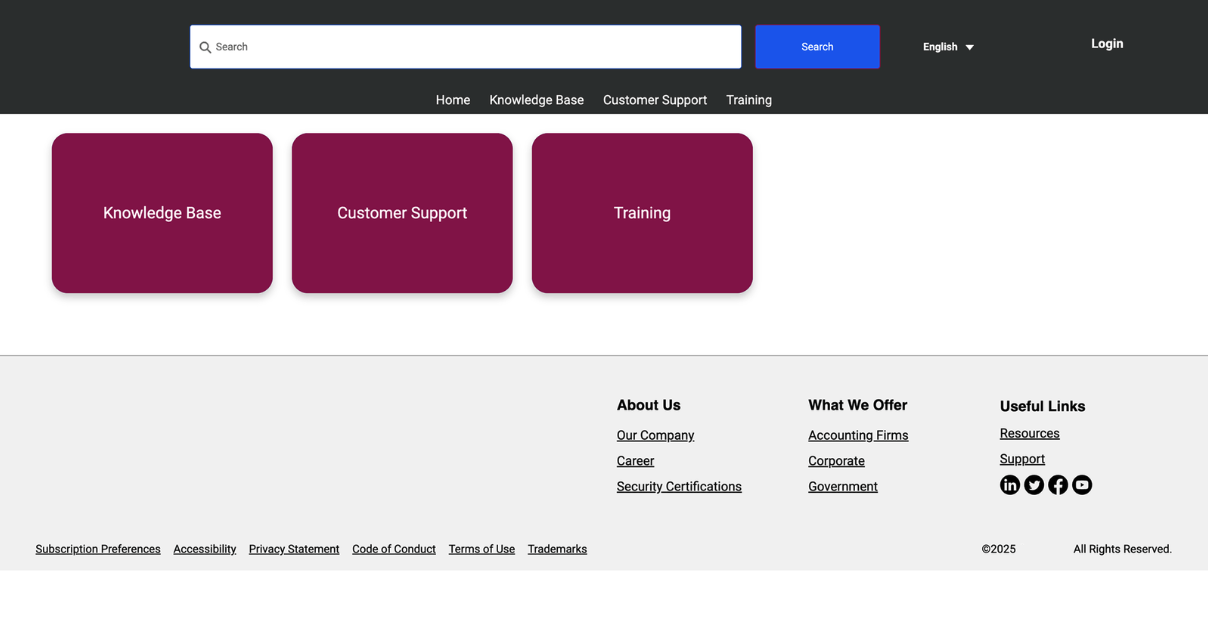
Task: Click Login in the header
Action: 1107,44
